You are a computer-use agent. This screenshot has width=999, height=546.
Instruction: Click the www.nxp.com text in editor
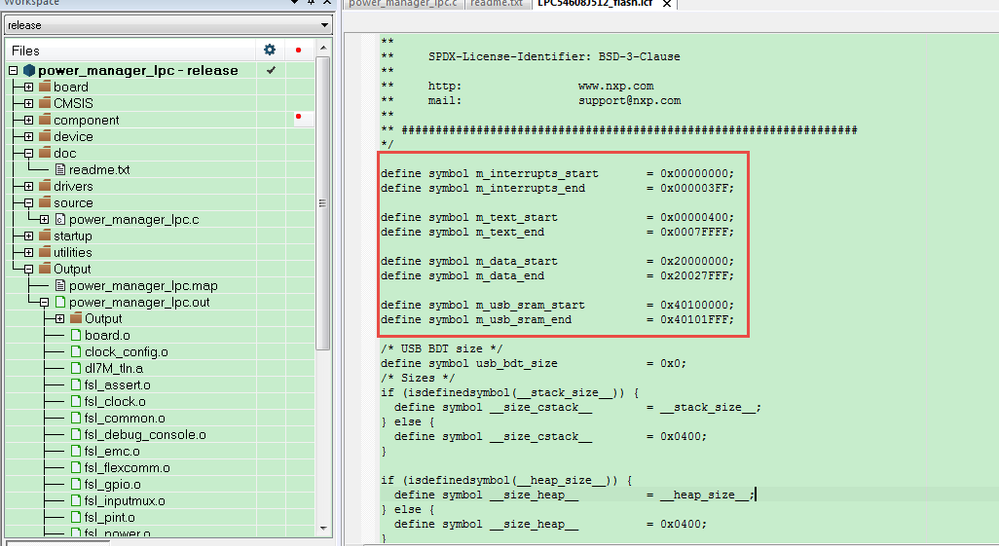point(615,86)
